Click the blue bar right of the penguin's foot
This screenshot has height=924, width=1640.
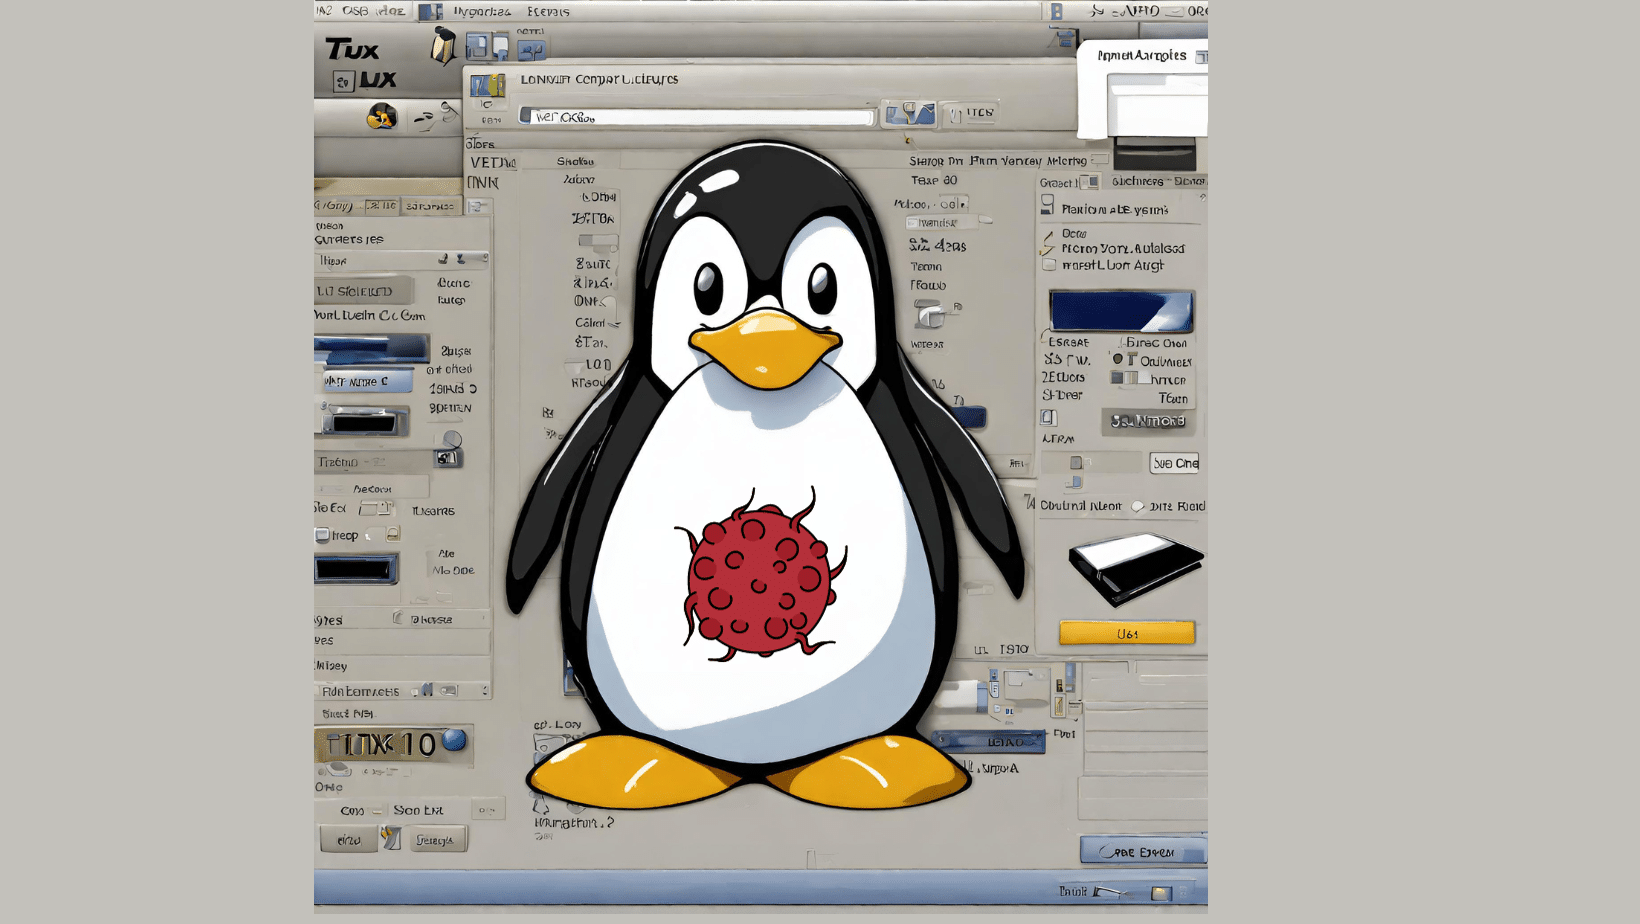click(x=988, y=742)
